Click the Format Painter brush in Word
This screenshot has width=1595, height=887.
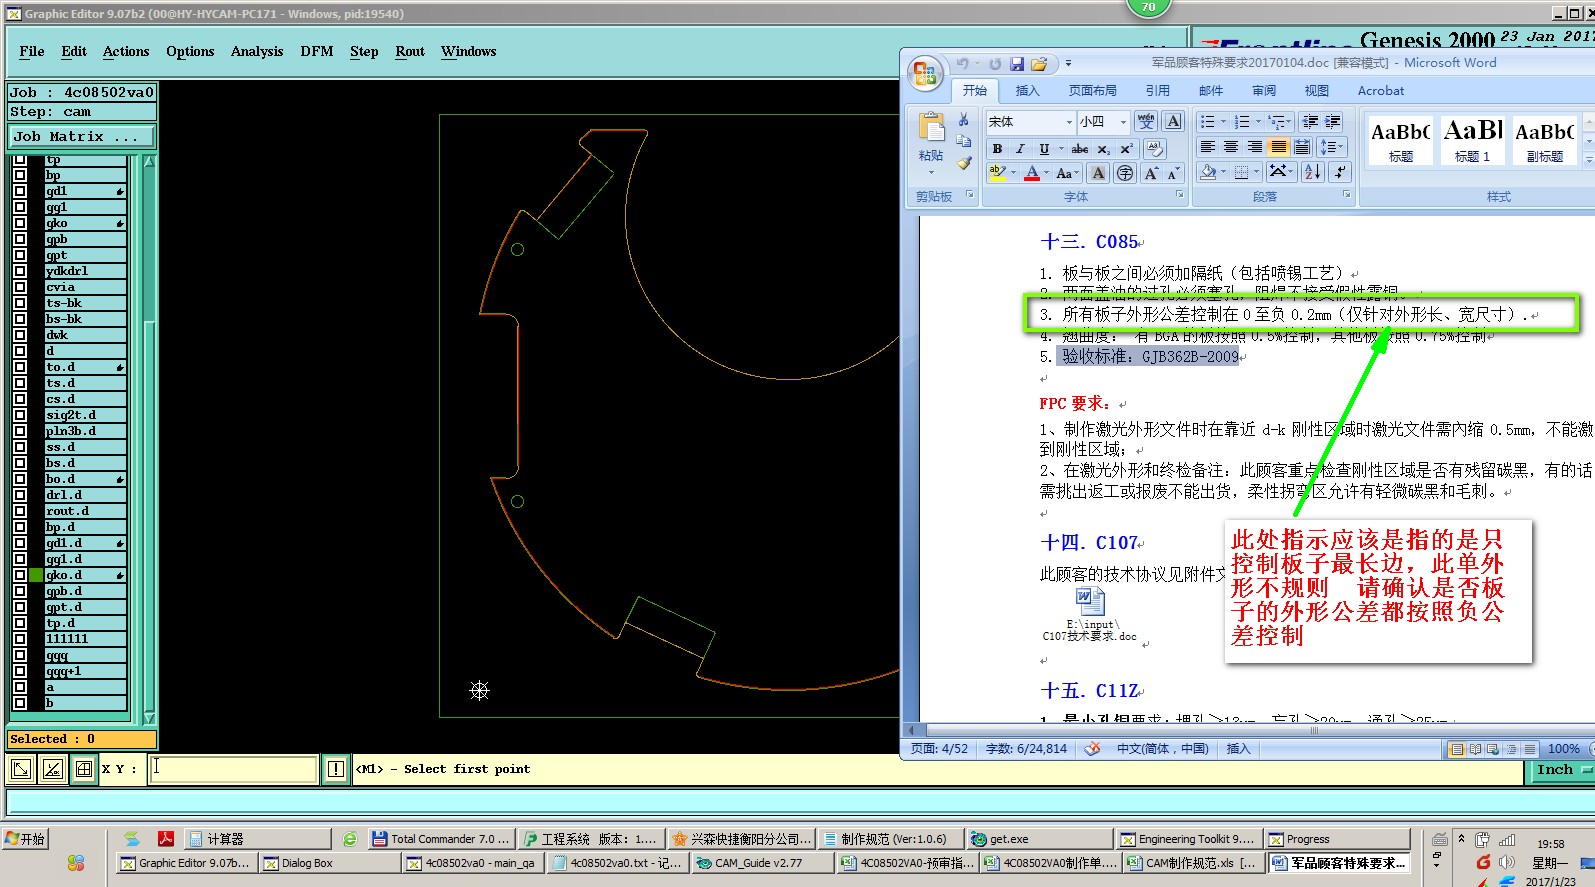click(x=964, y=163)
